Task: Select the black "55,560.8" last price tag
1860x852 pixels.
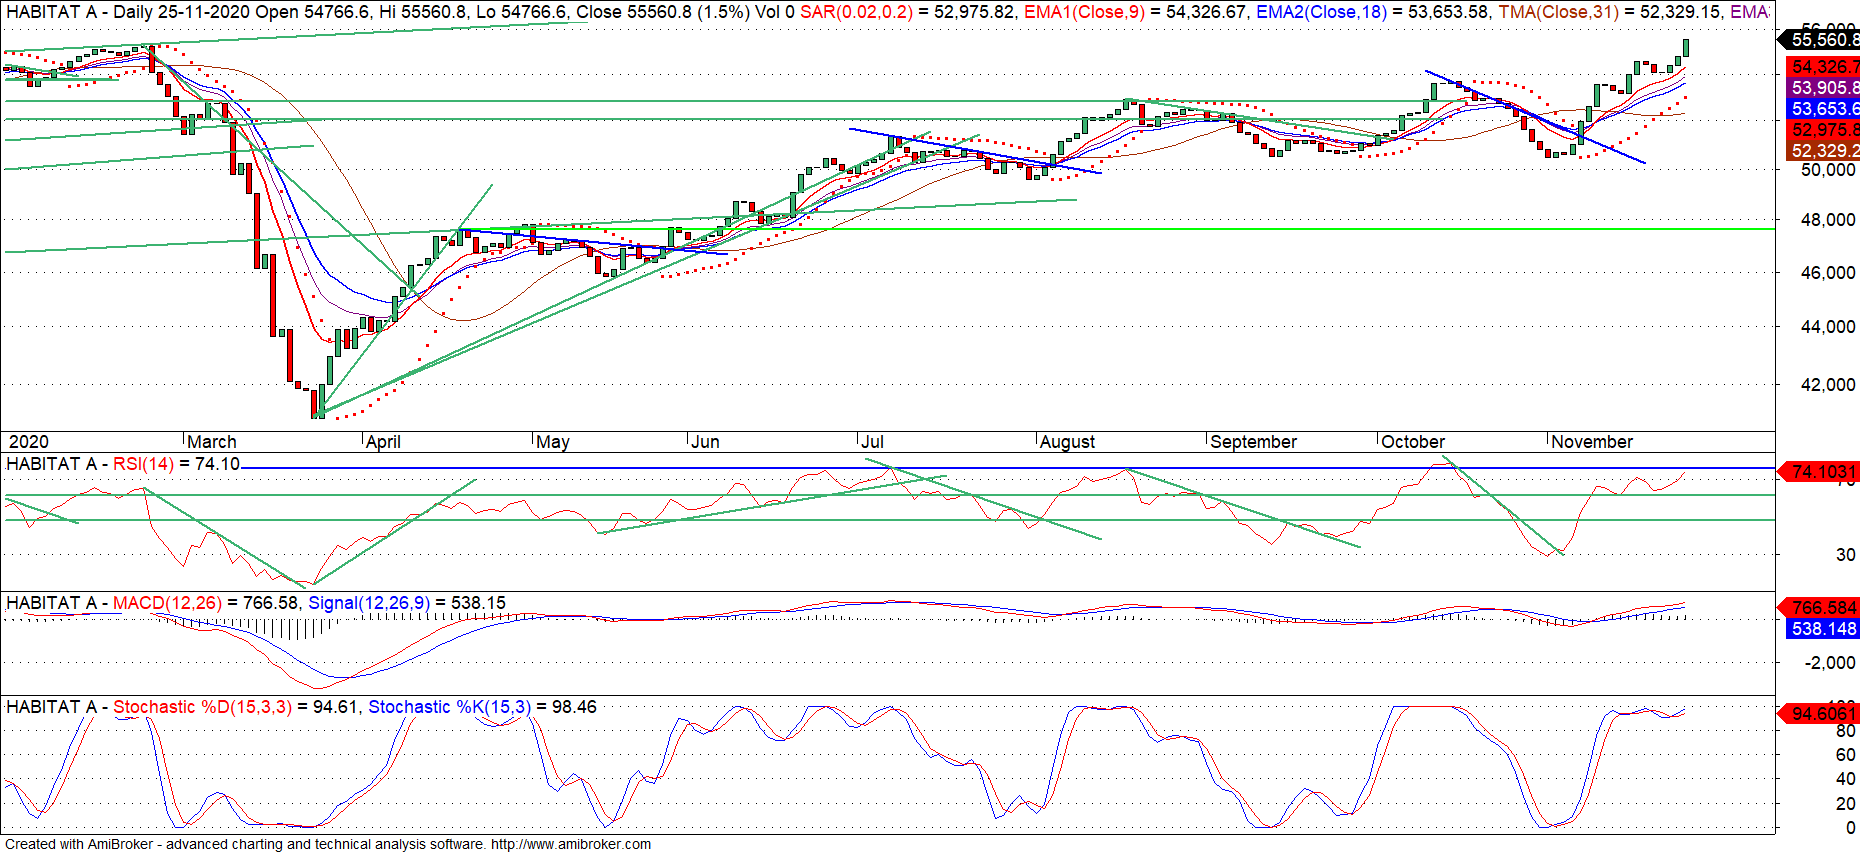Action: 1820,40
